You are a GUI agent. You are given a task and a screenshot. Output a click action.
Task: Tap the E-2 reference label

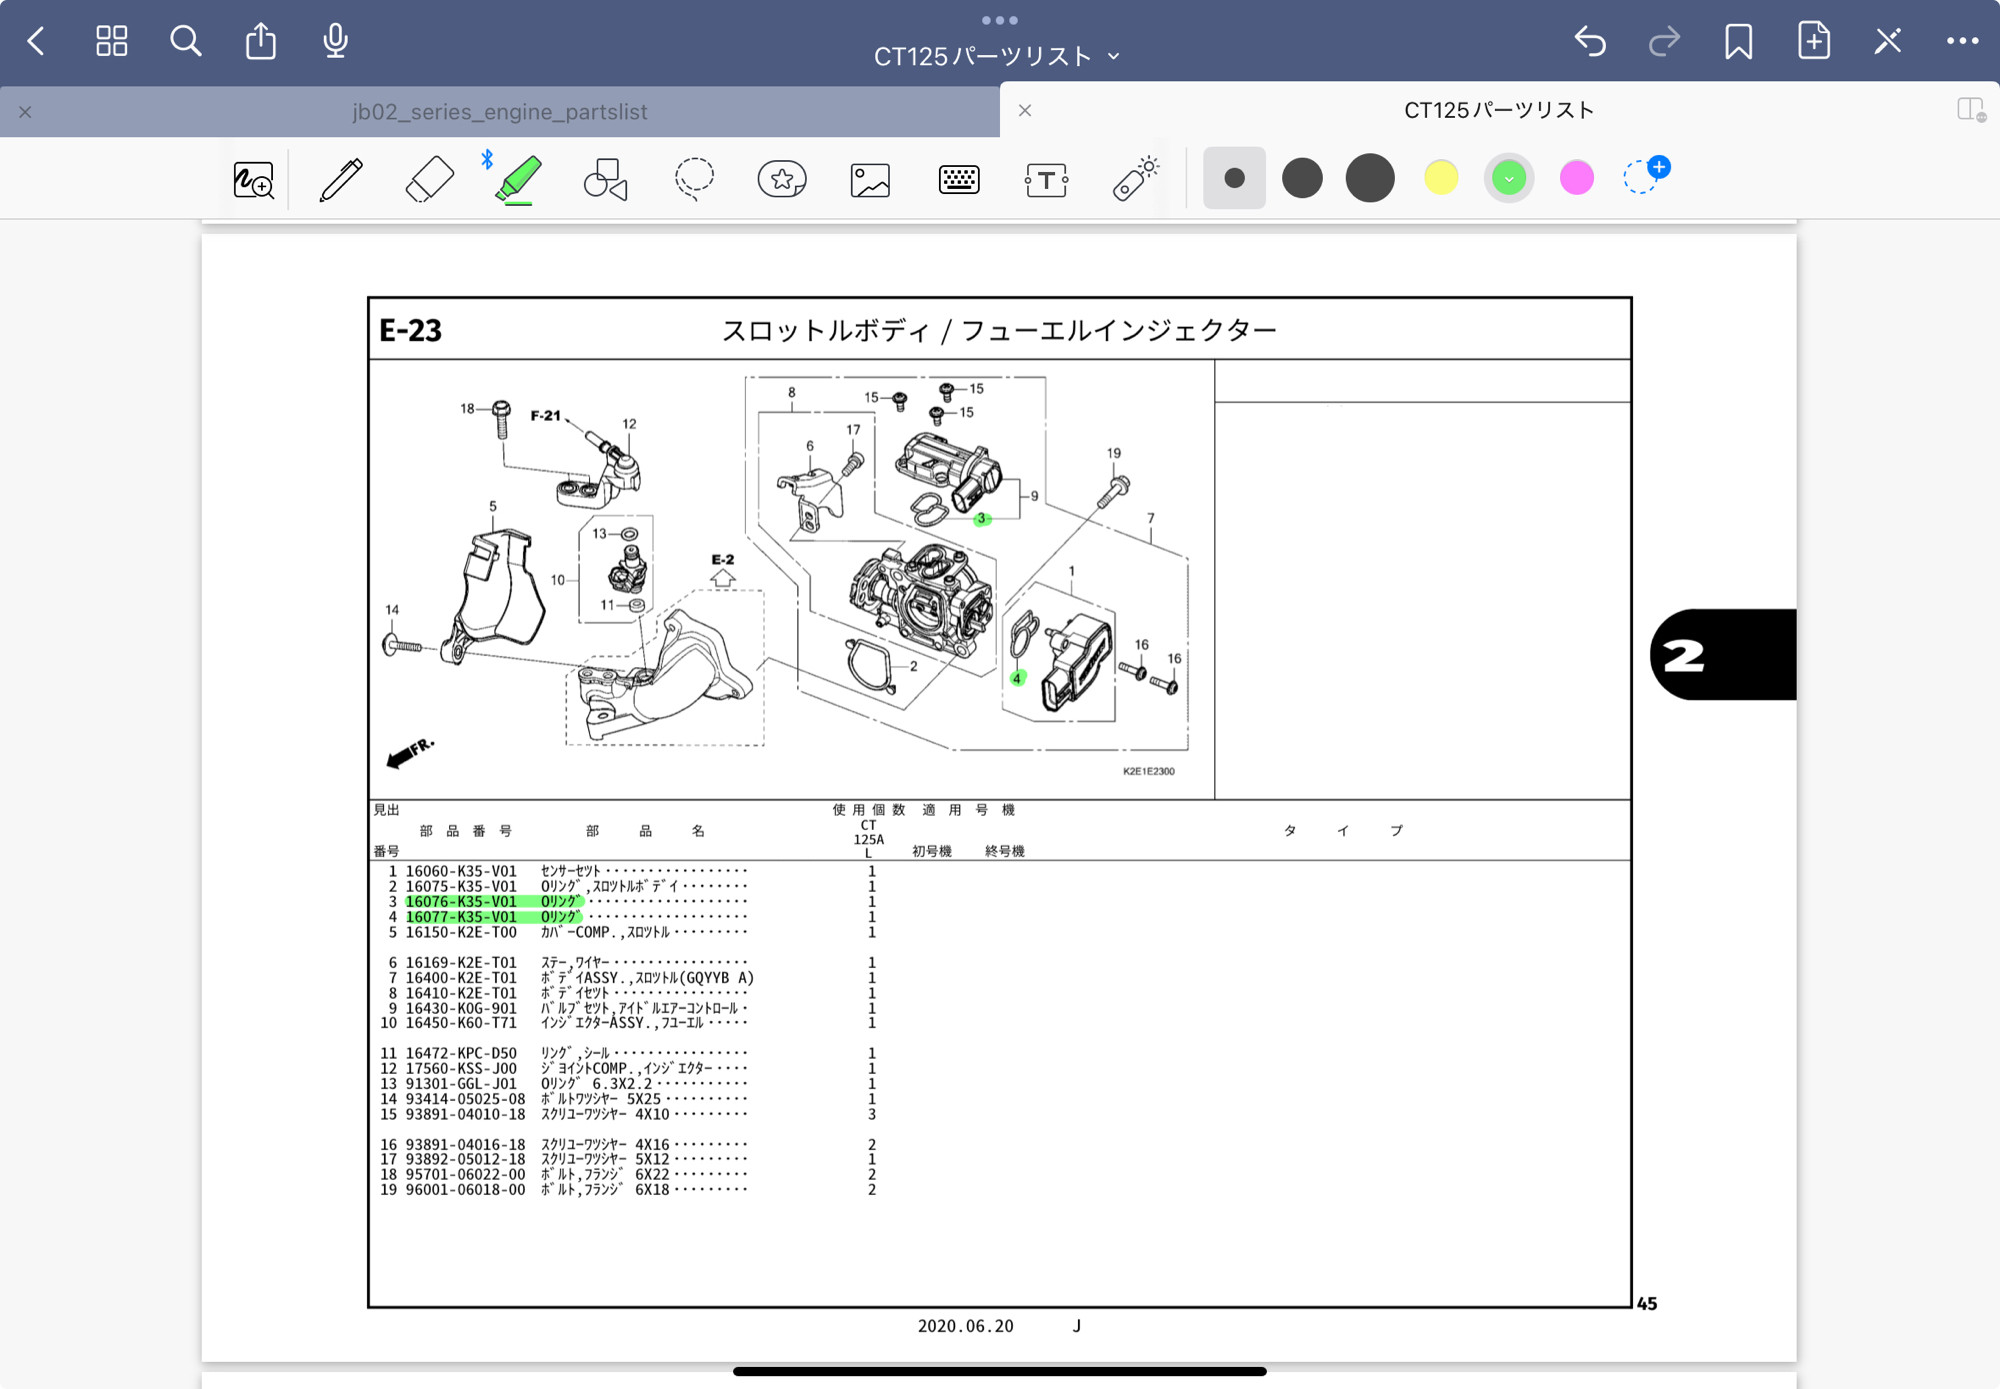723,560
